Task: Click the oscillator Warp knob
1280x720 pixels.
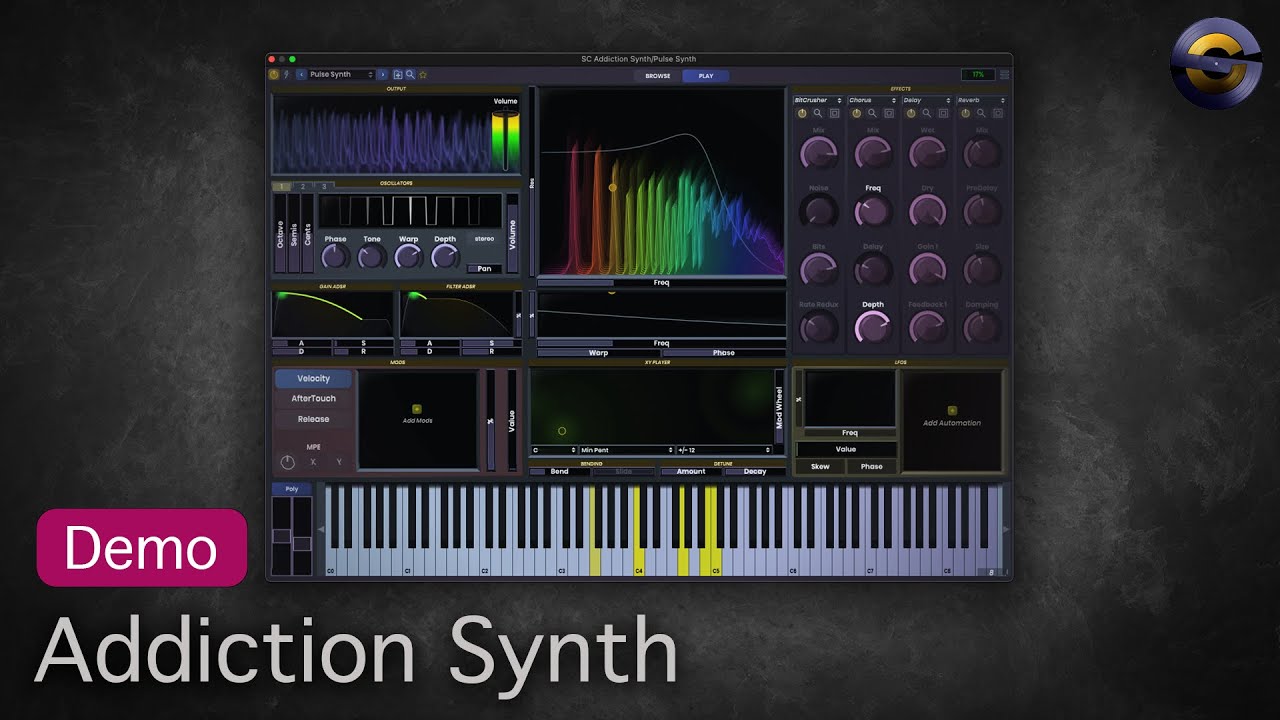Action: 408,257
